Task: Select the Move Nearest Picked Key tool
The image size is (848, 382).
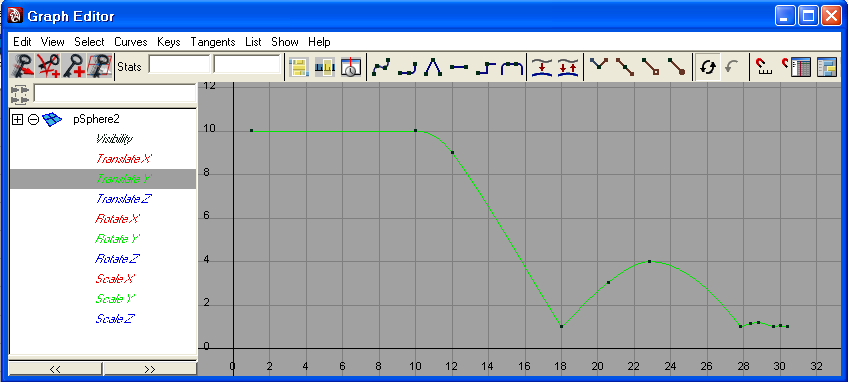Action: point(23,67)
